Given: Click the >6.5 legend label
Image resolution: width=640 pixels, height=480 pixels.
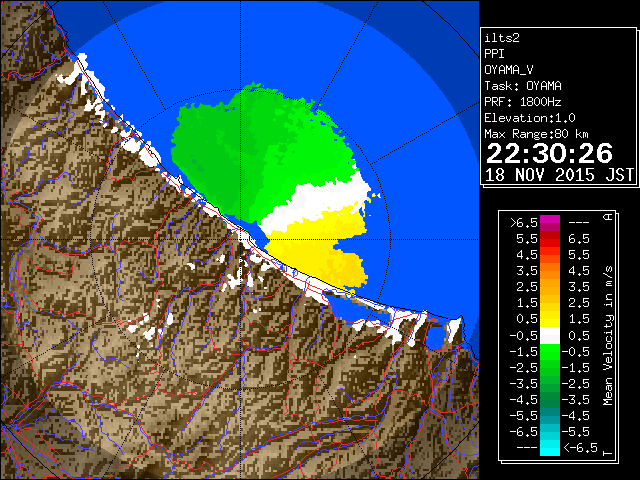Looking at the screenshot, I should (524, 223).
